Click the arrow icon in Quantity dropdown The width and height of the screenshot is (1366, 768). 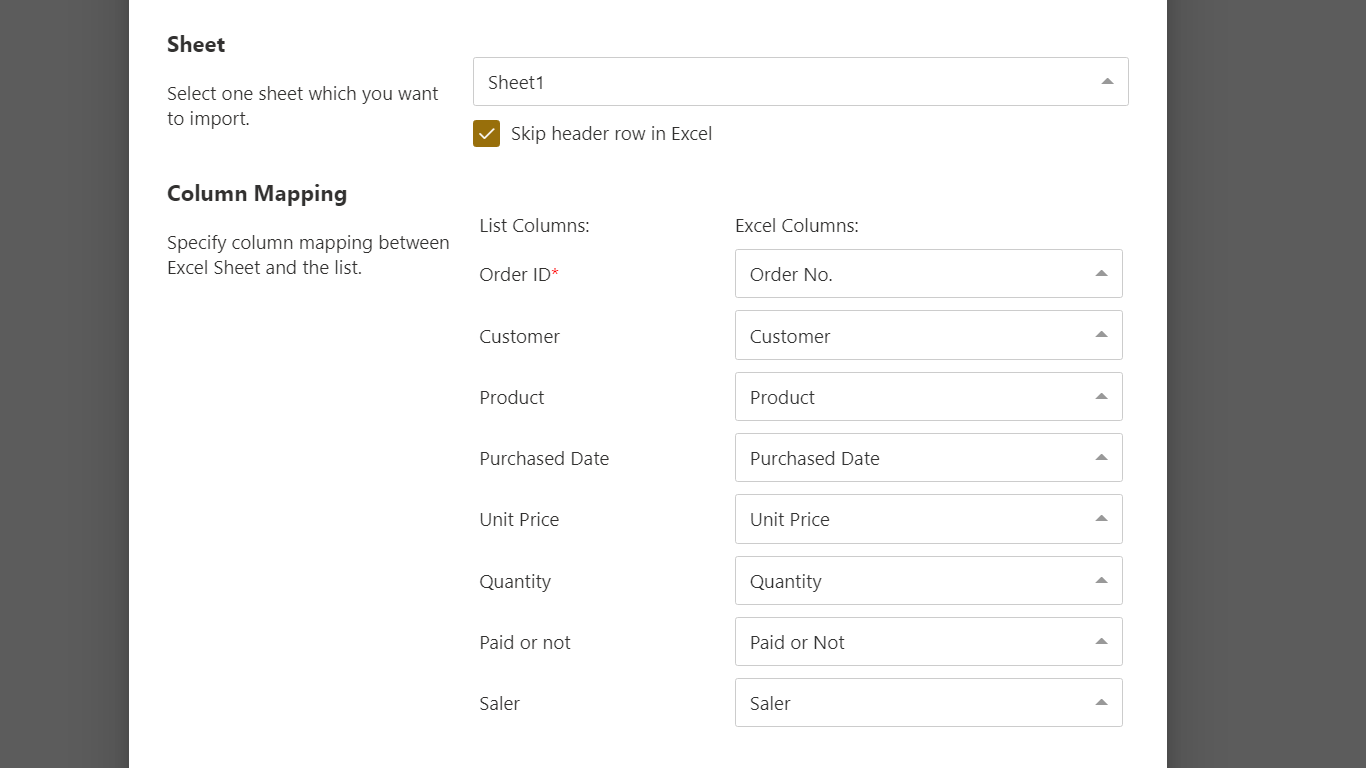tap(1101, 581)
